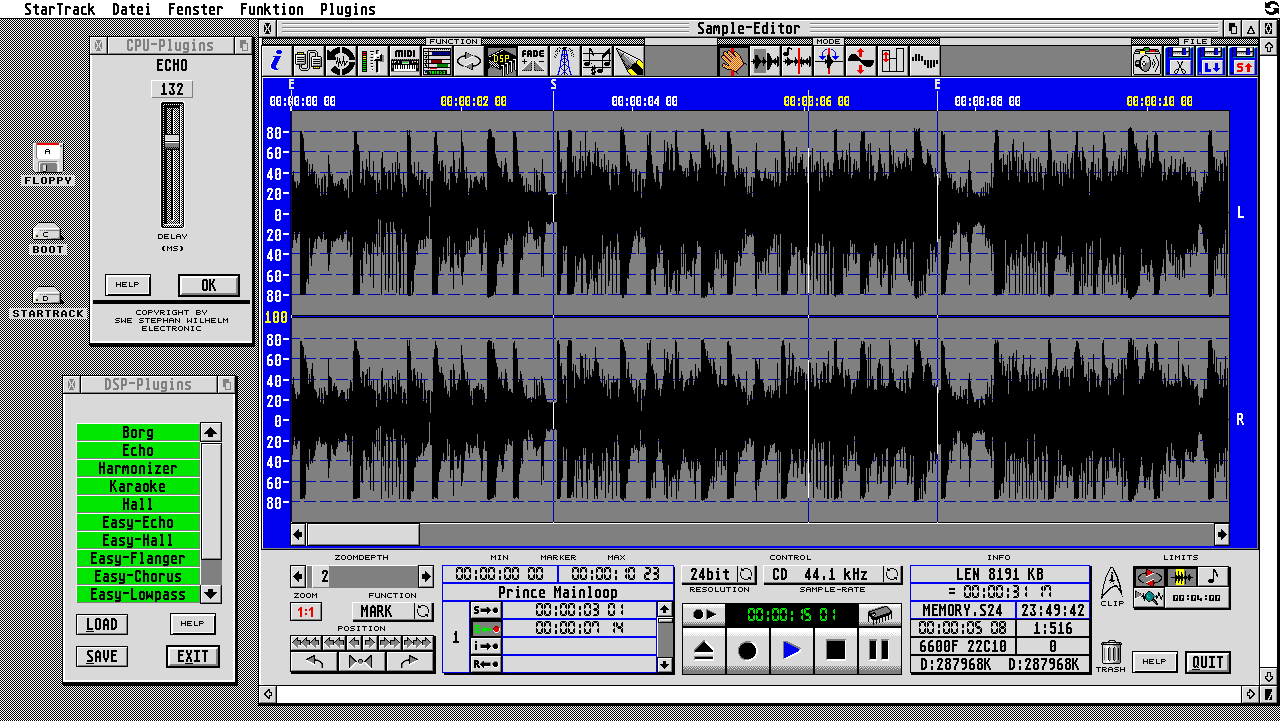The image size is (1280, 721).
Task: Toggle the music note limit icon
Action: pyautogui.click(x=1214, y=577)
